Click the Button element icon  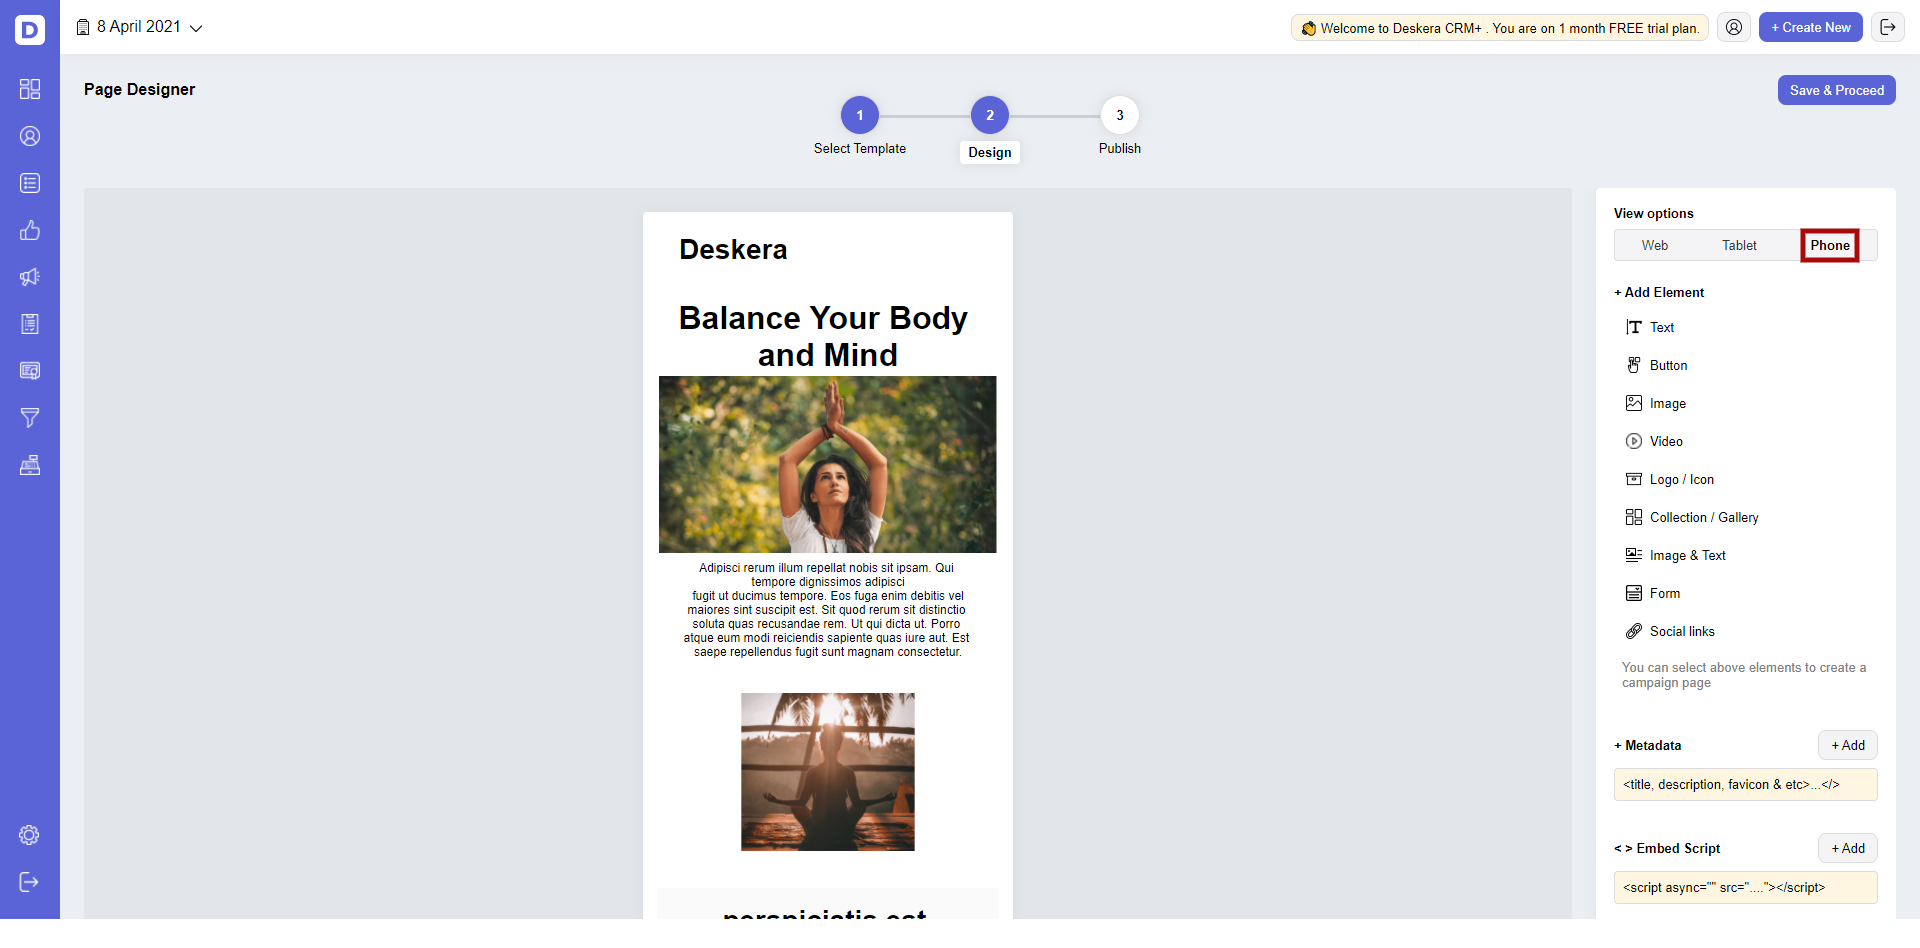[1634, 365]
